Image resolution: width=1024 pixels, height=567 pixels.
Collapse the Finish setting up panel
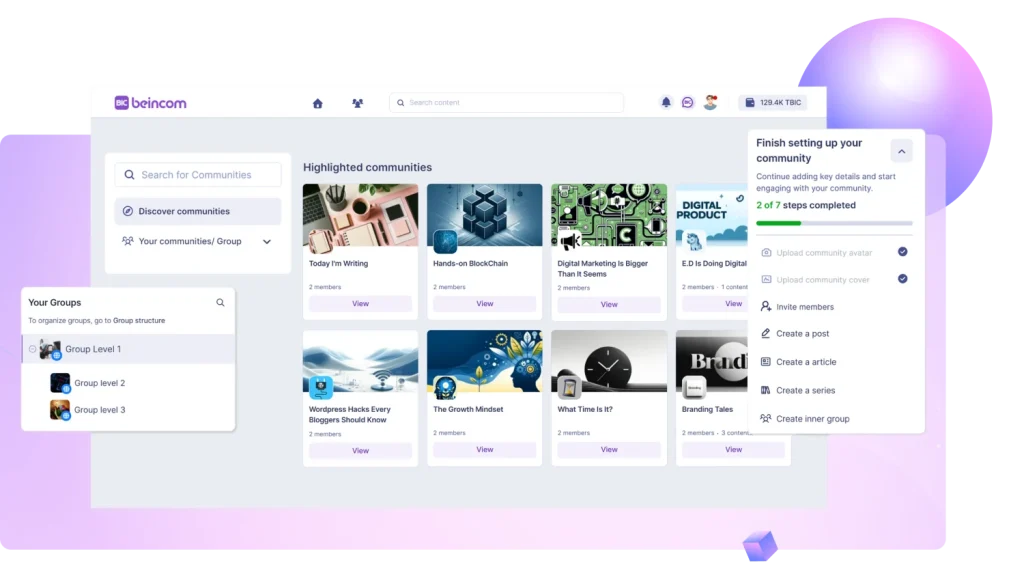(901, 152)
